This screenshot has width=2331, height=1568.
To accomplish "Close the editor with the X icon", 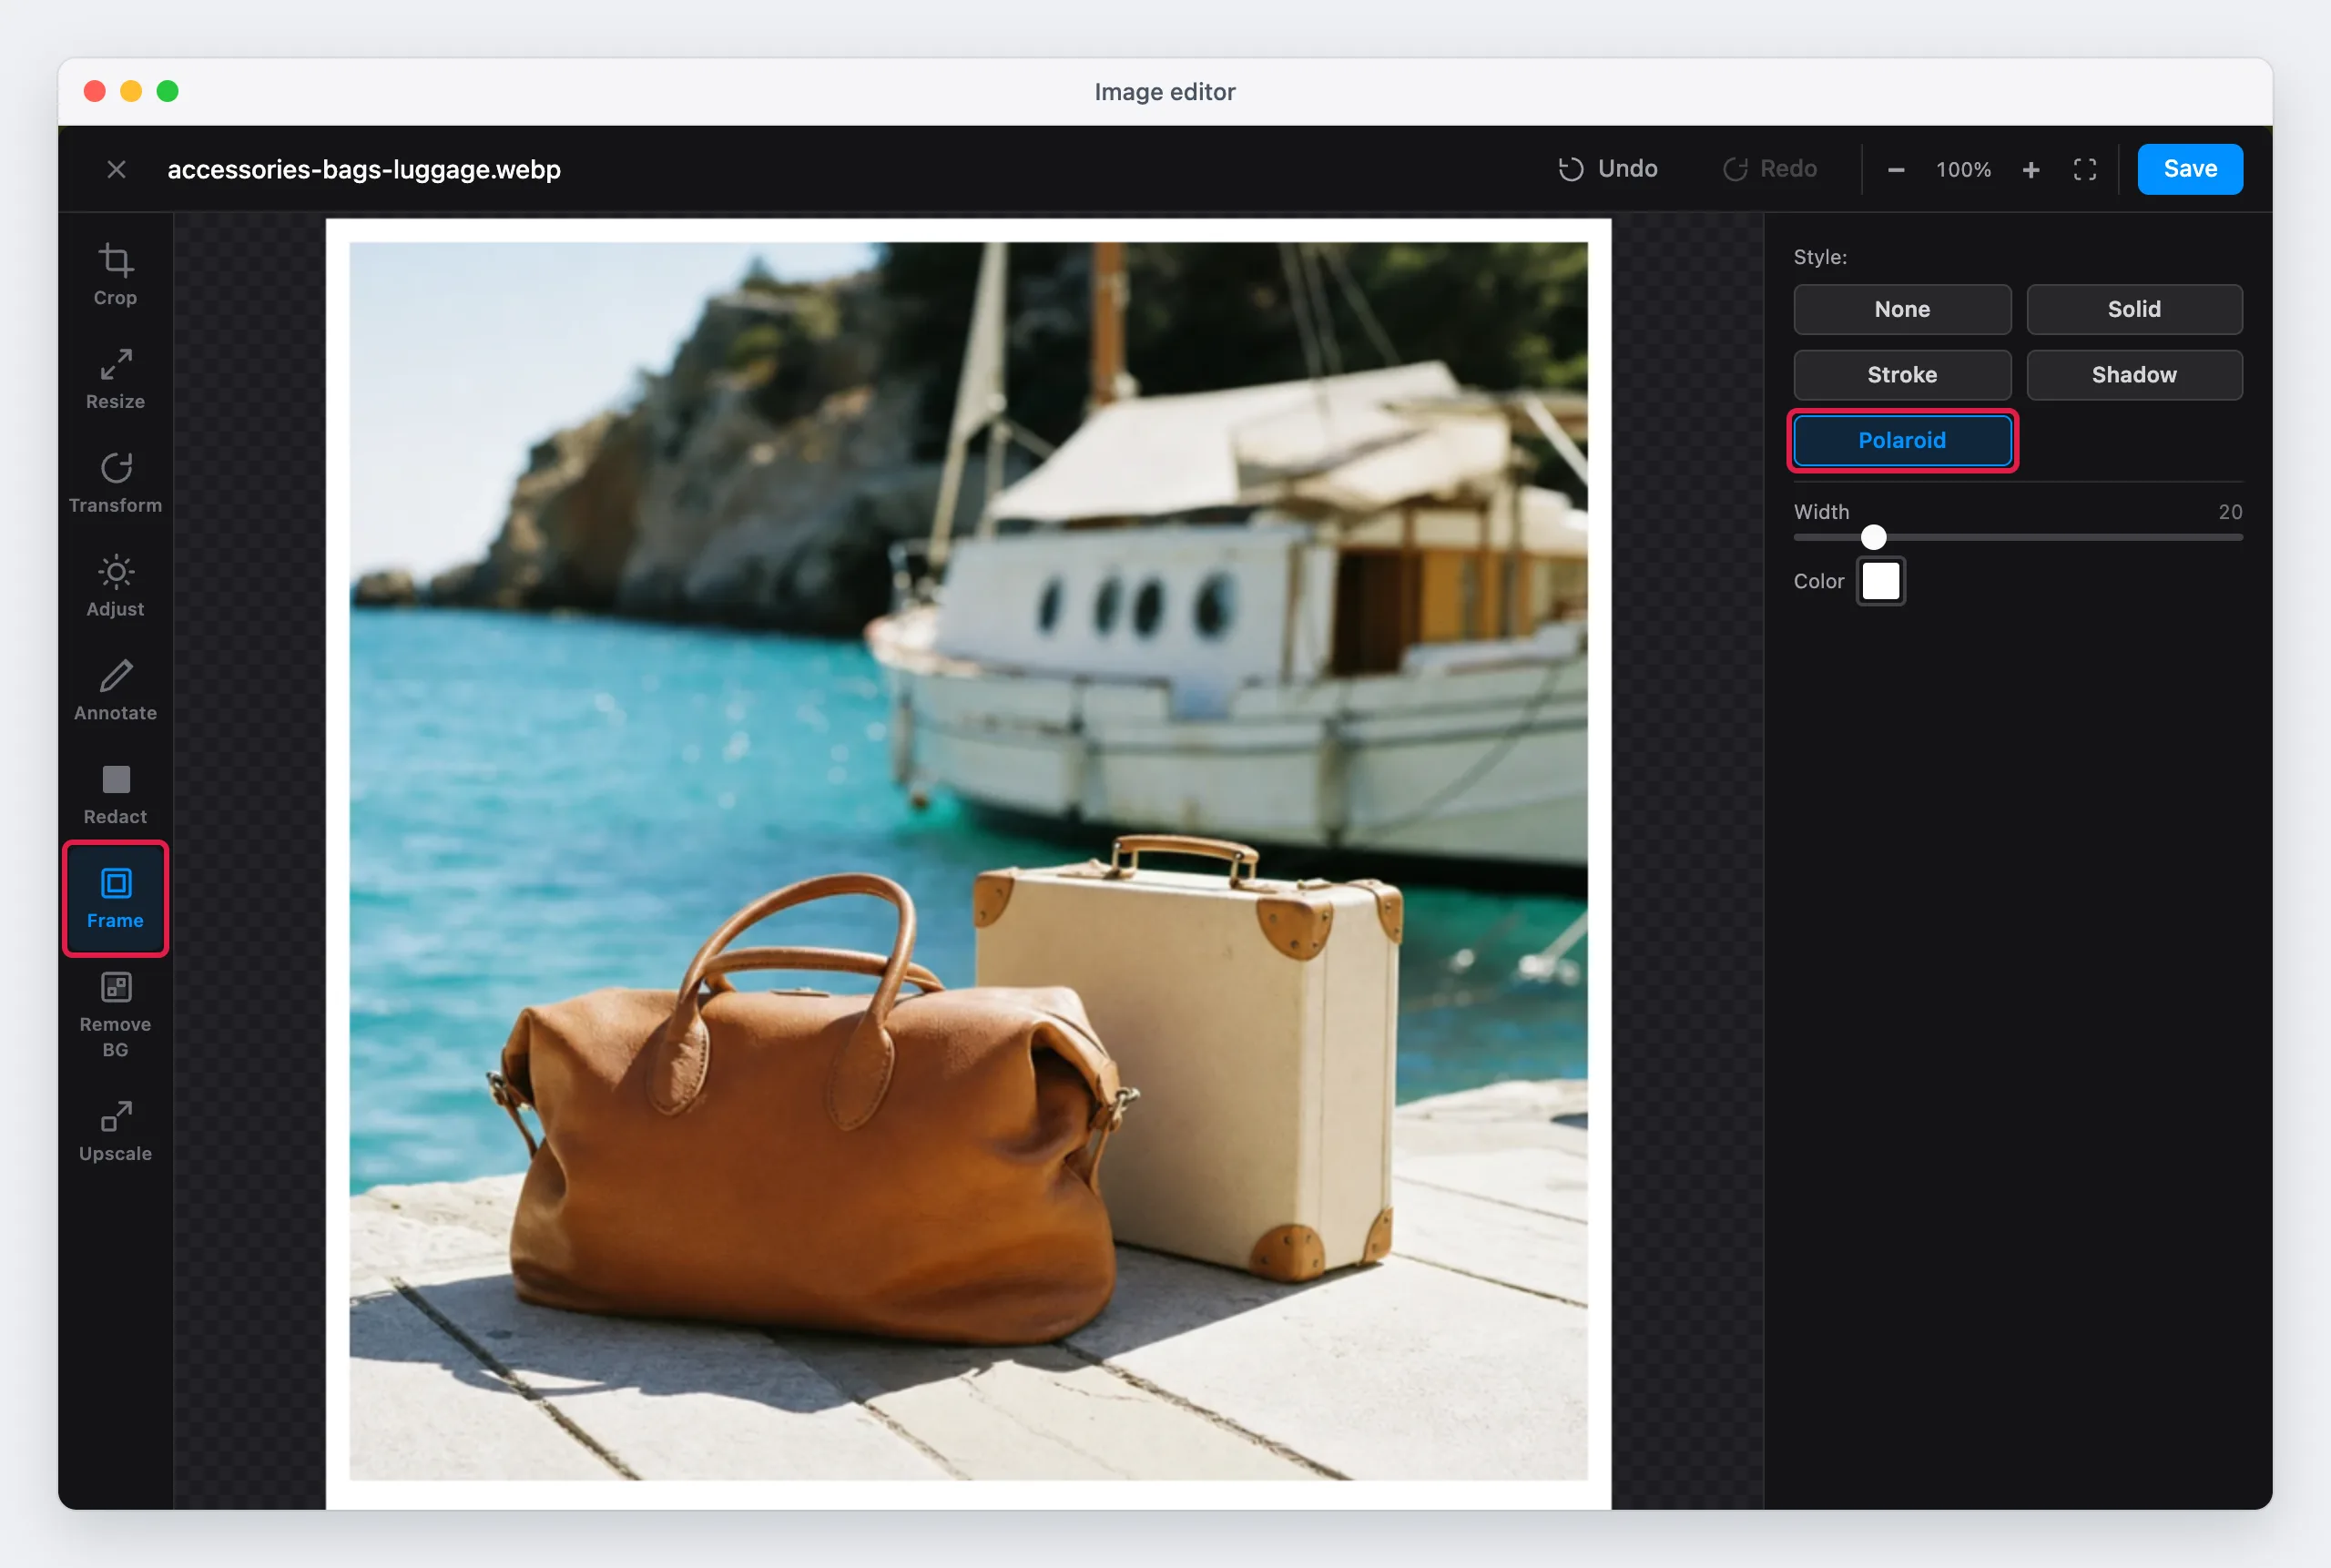I will point(116,169).
